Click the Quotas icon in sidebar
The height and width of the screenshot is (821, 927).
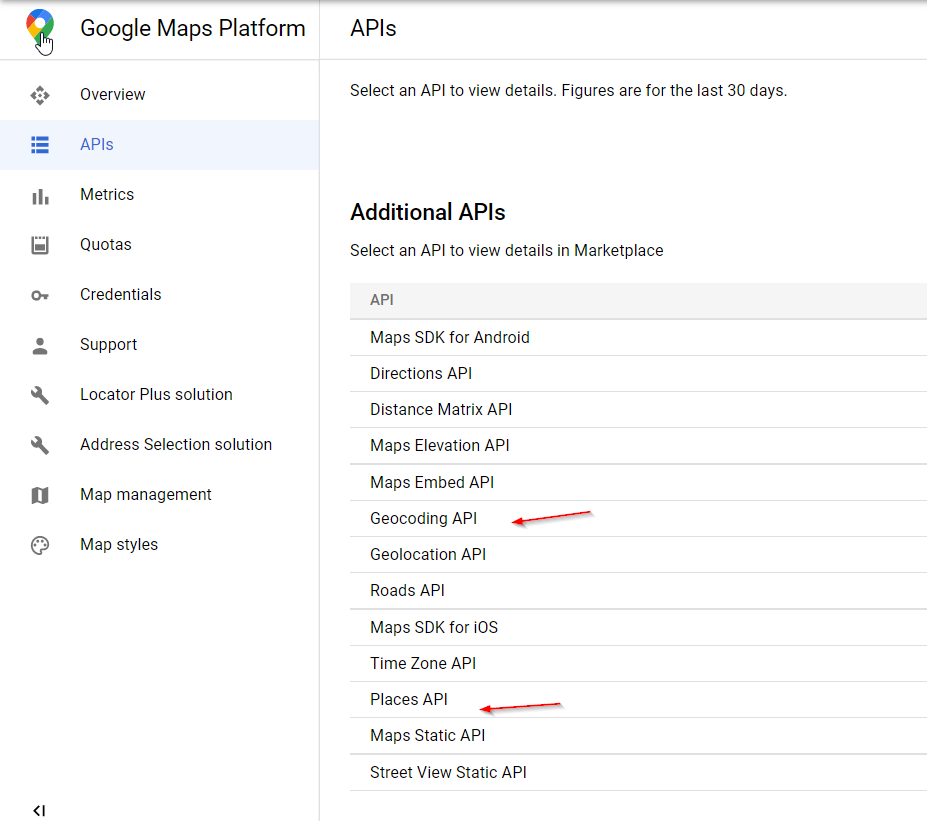(40, 245)
